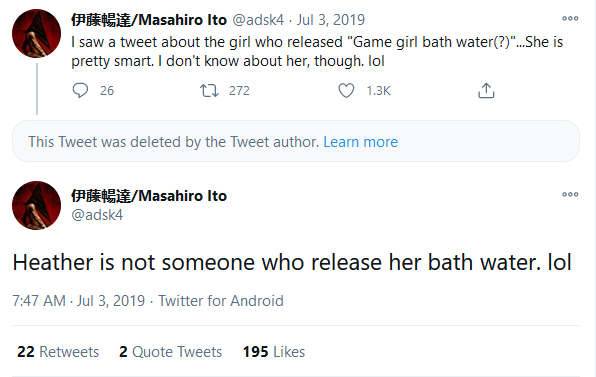Open more options on the top tweet
Screen dimensions: 596x377
(570, 18)
